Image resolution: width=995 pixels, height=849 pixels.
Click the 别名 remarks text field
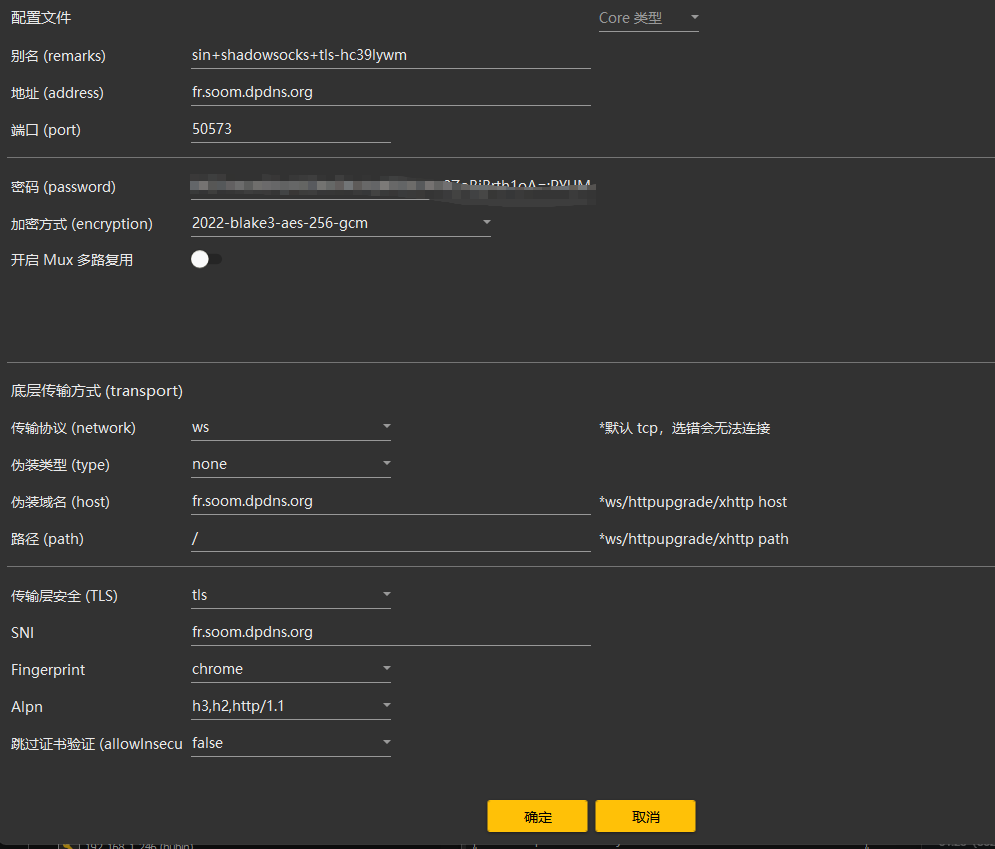coord(390,56)
